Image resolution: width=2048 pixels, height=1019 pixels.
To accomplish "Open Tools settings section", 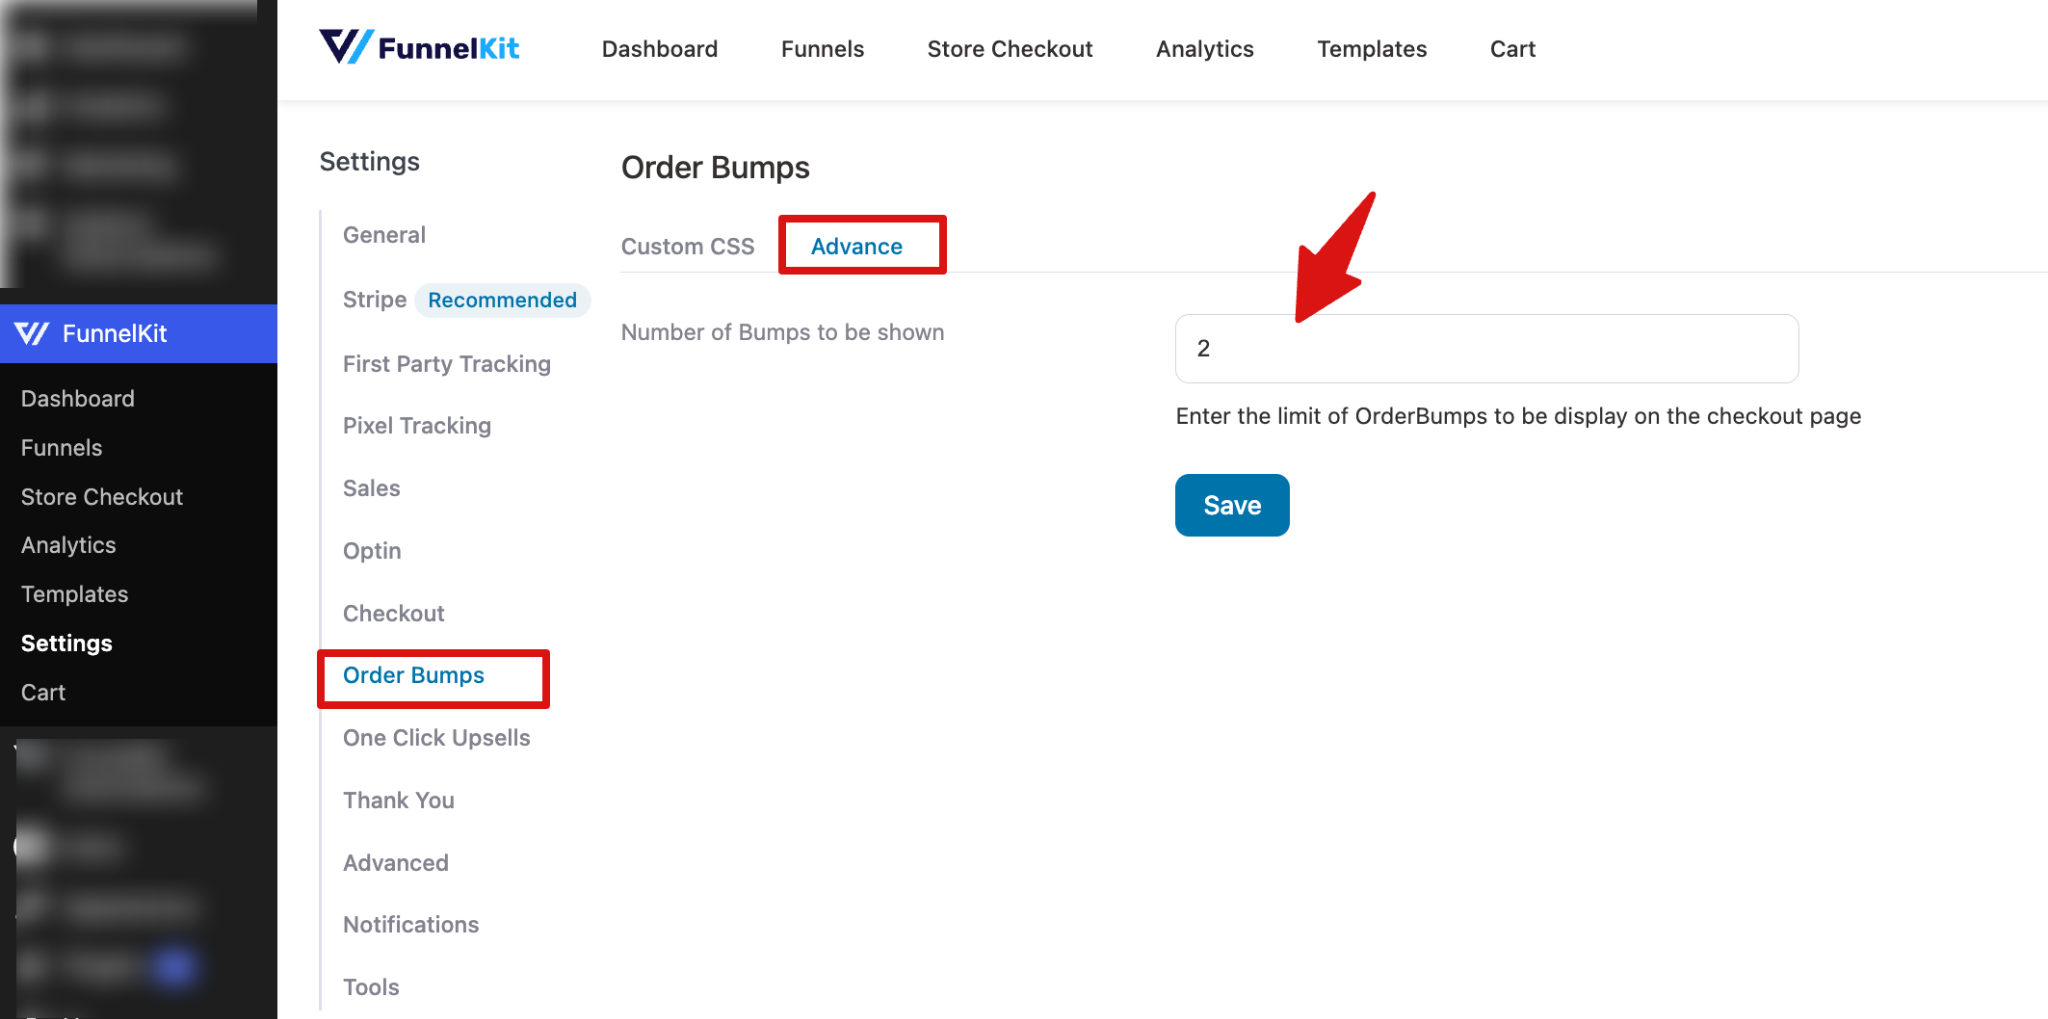I will coord(371,987).
